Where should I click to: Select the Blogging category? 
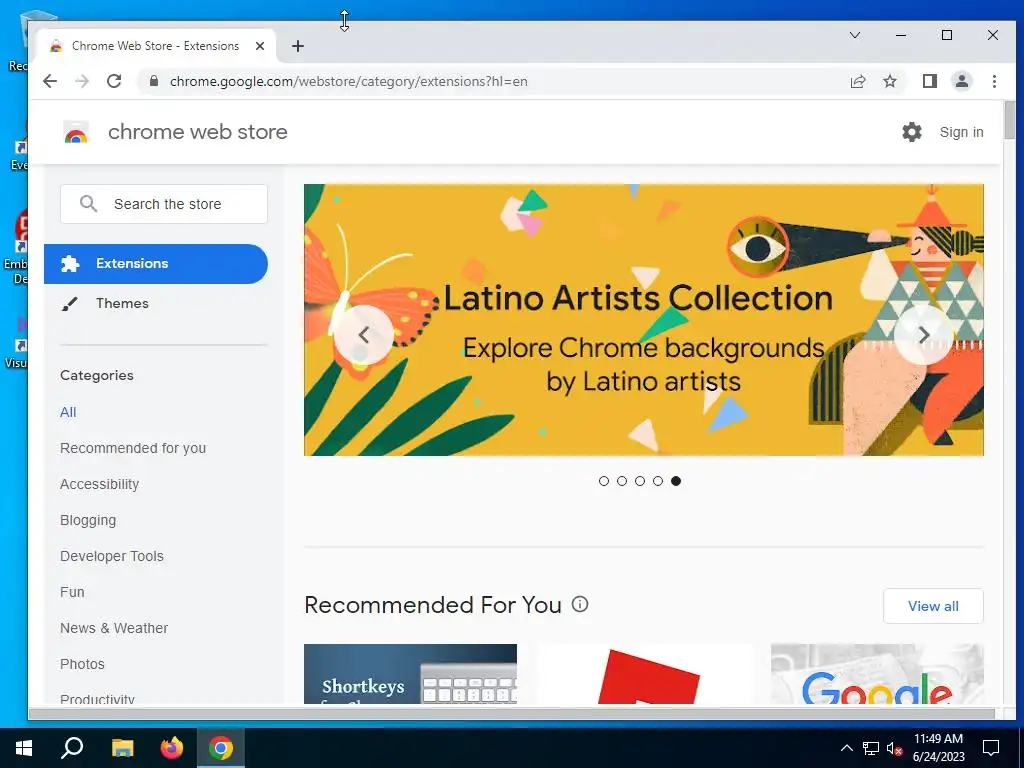[x=88, y=520]
